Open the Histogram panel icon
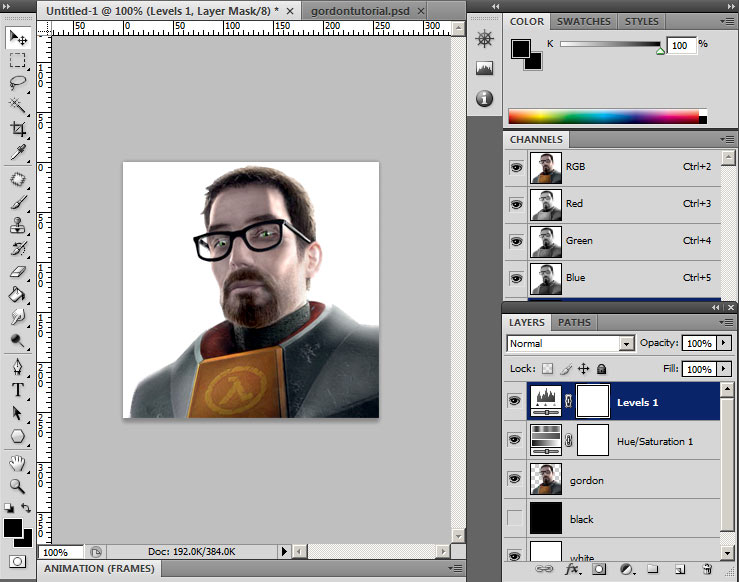Screen dimensions: 739x582 coord(484,68)
